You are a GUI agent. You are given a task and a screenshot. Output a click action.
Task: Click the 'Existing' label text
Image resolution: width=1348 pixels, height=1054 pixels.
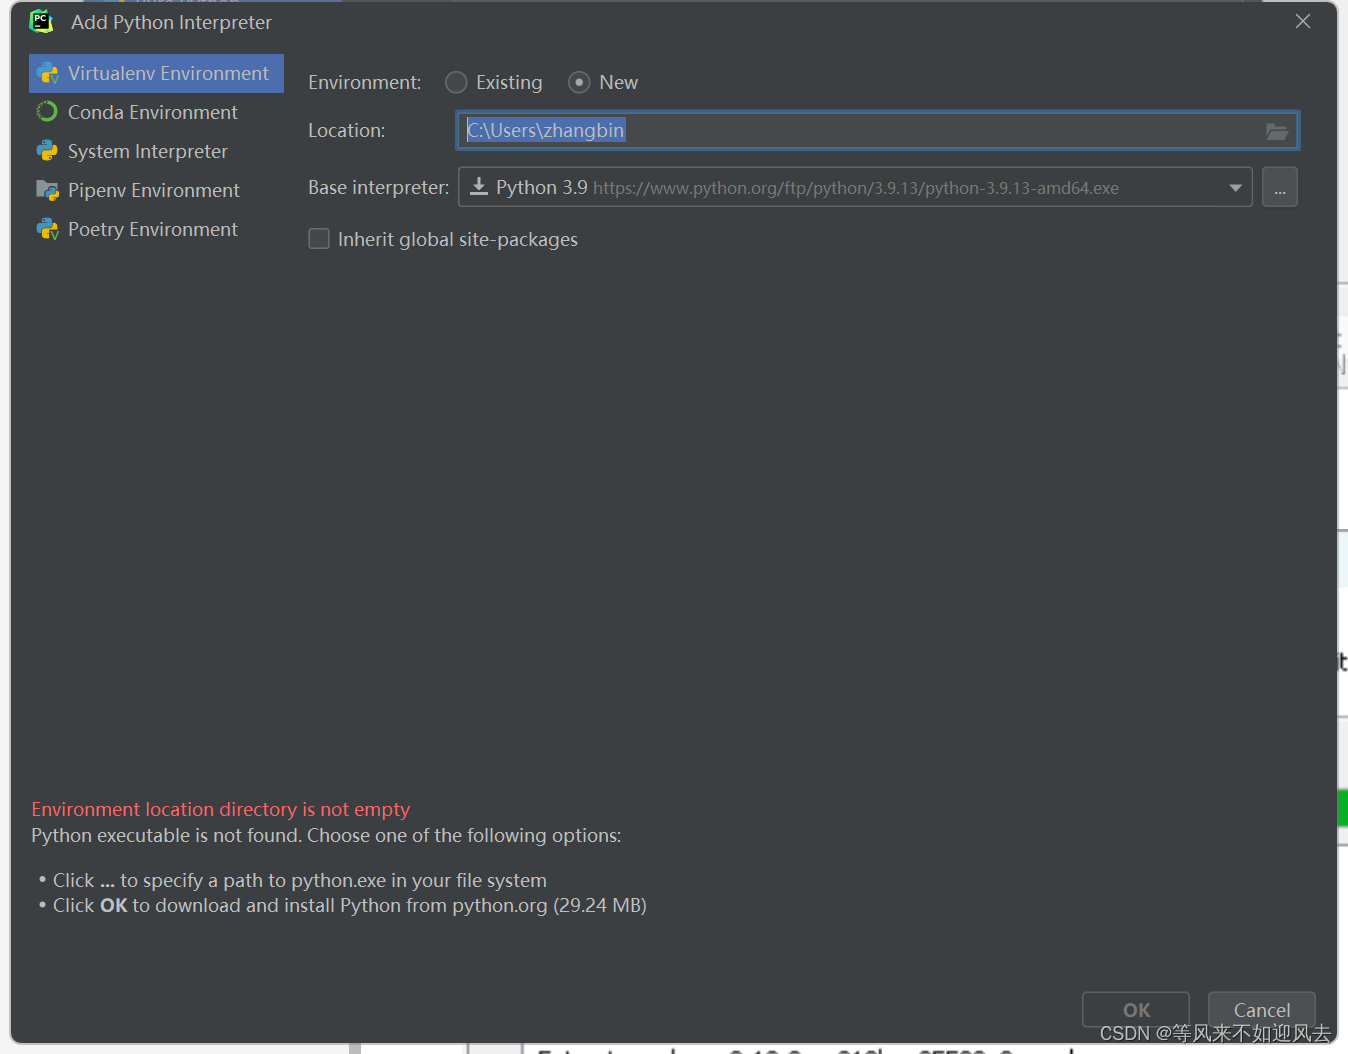509,82
